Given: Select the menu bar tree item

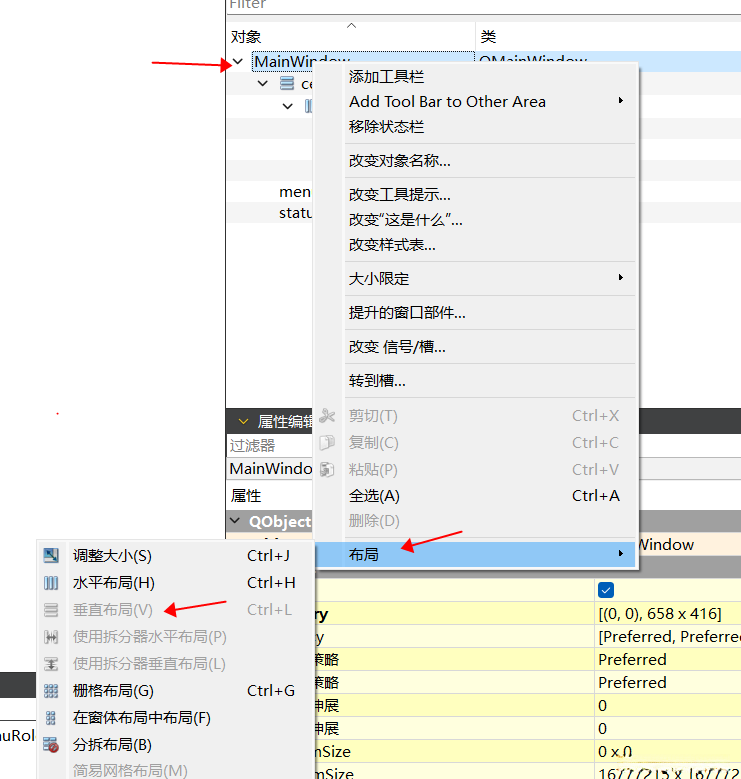Looking at the screenshot, I should 295,192.
